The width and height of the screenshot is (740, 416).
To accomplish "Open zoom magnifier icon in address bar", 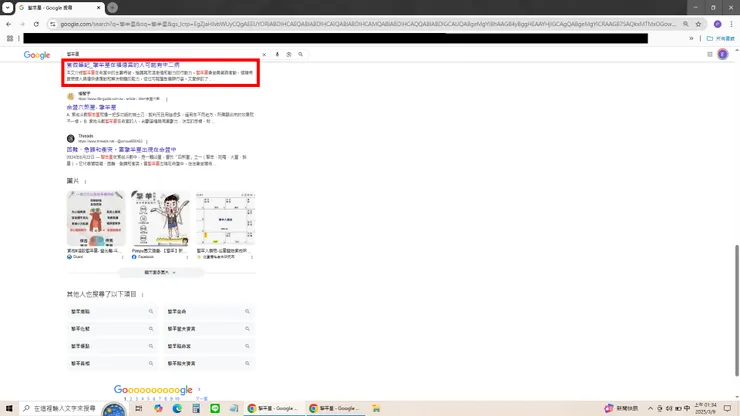I will [x=686, y=24].
